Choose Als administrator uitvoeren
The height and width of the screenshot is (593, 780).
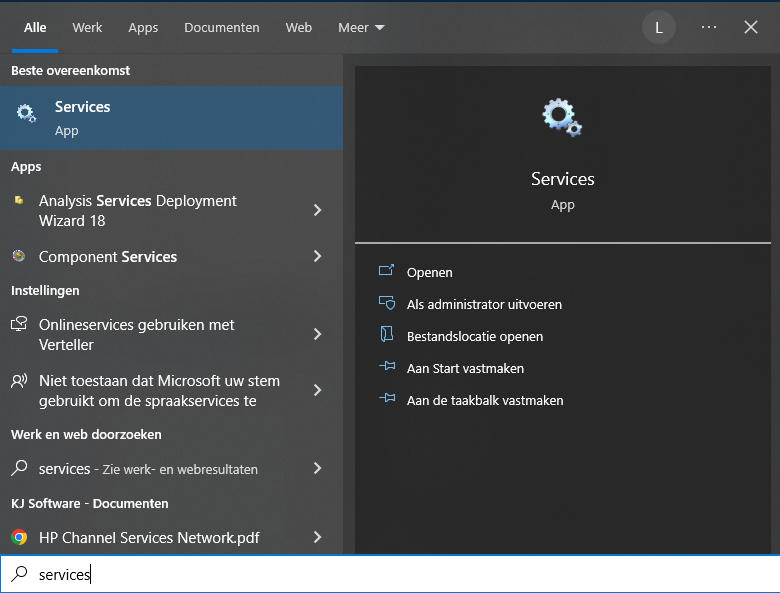pyautogui.click(x=484, y=304)
